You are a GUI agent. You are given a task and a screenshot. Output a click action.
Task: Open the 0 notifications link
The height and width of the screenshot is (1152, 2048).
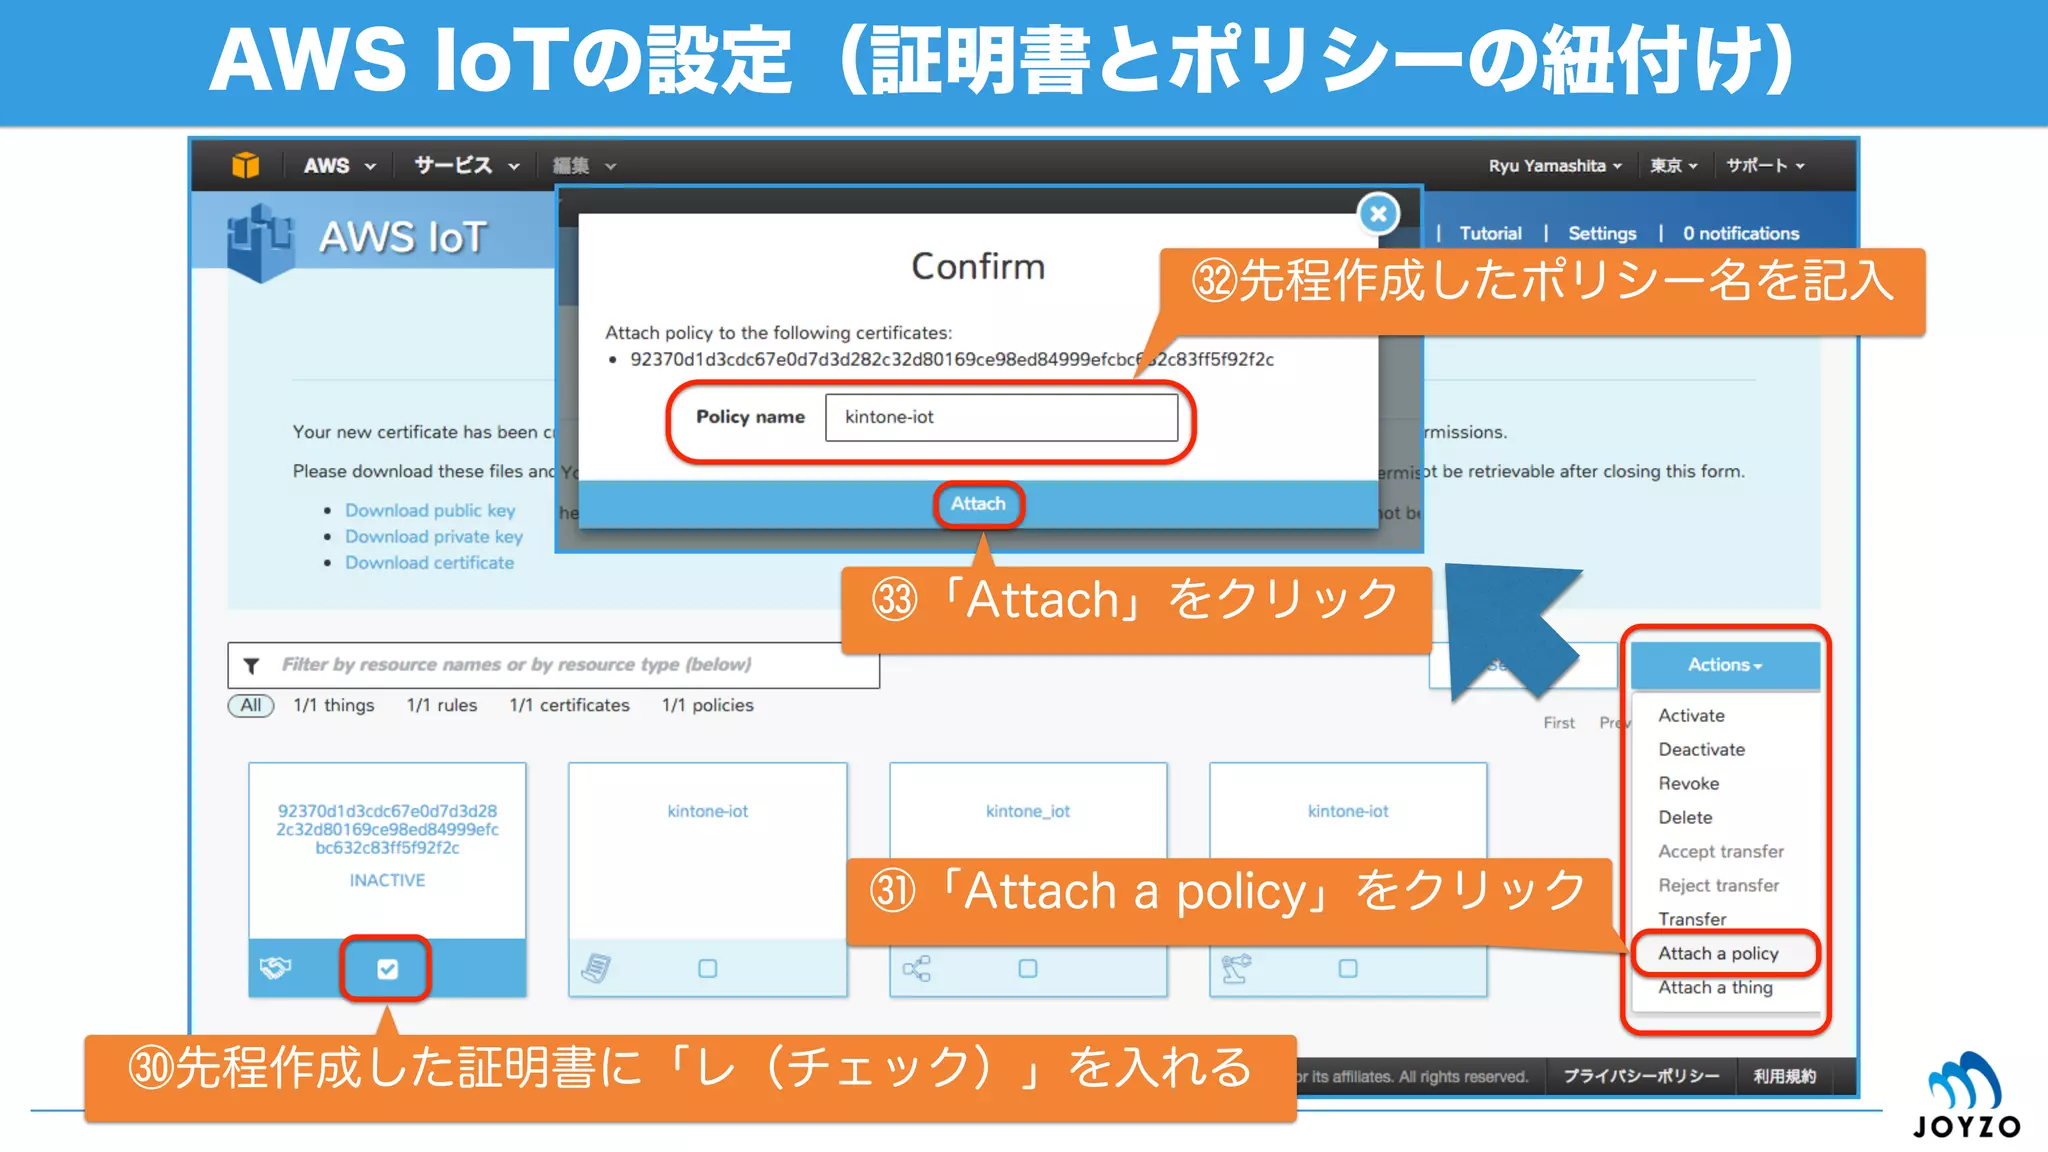[1741, 233]
